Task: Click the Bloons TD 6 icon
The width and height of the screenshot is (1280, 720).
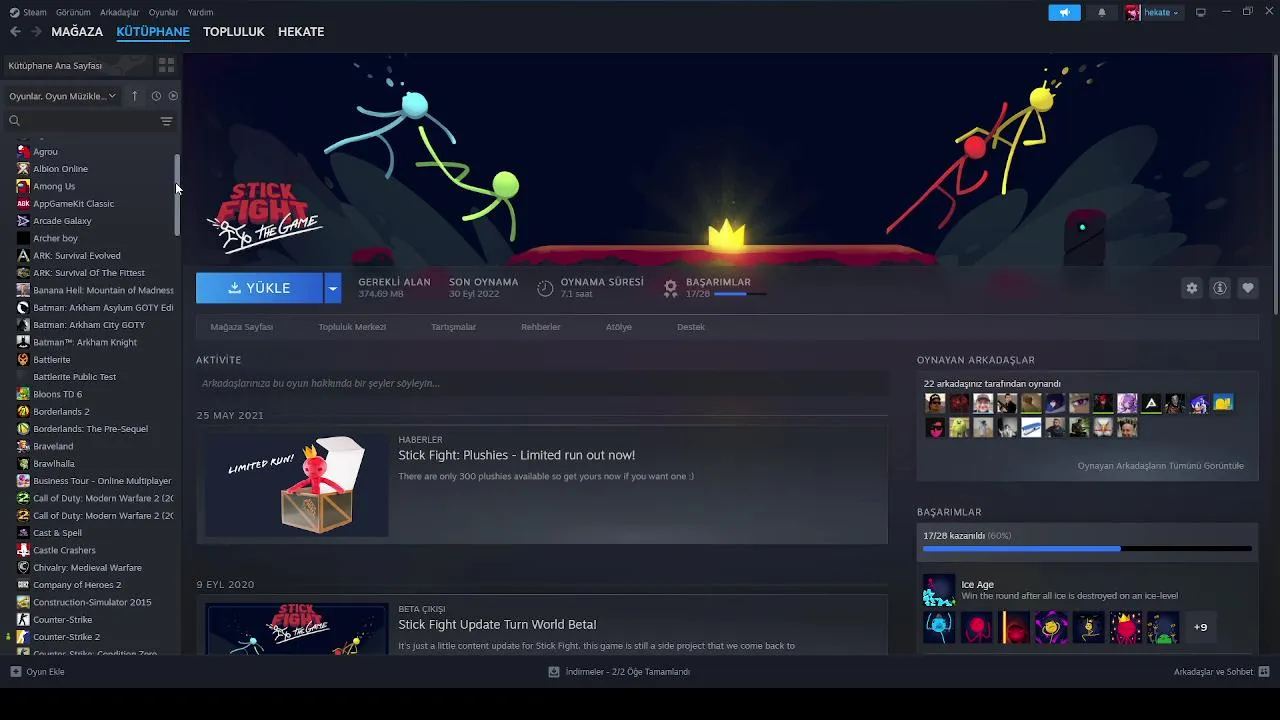Action: [x=23, y=394]
